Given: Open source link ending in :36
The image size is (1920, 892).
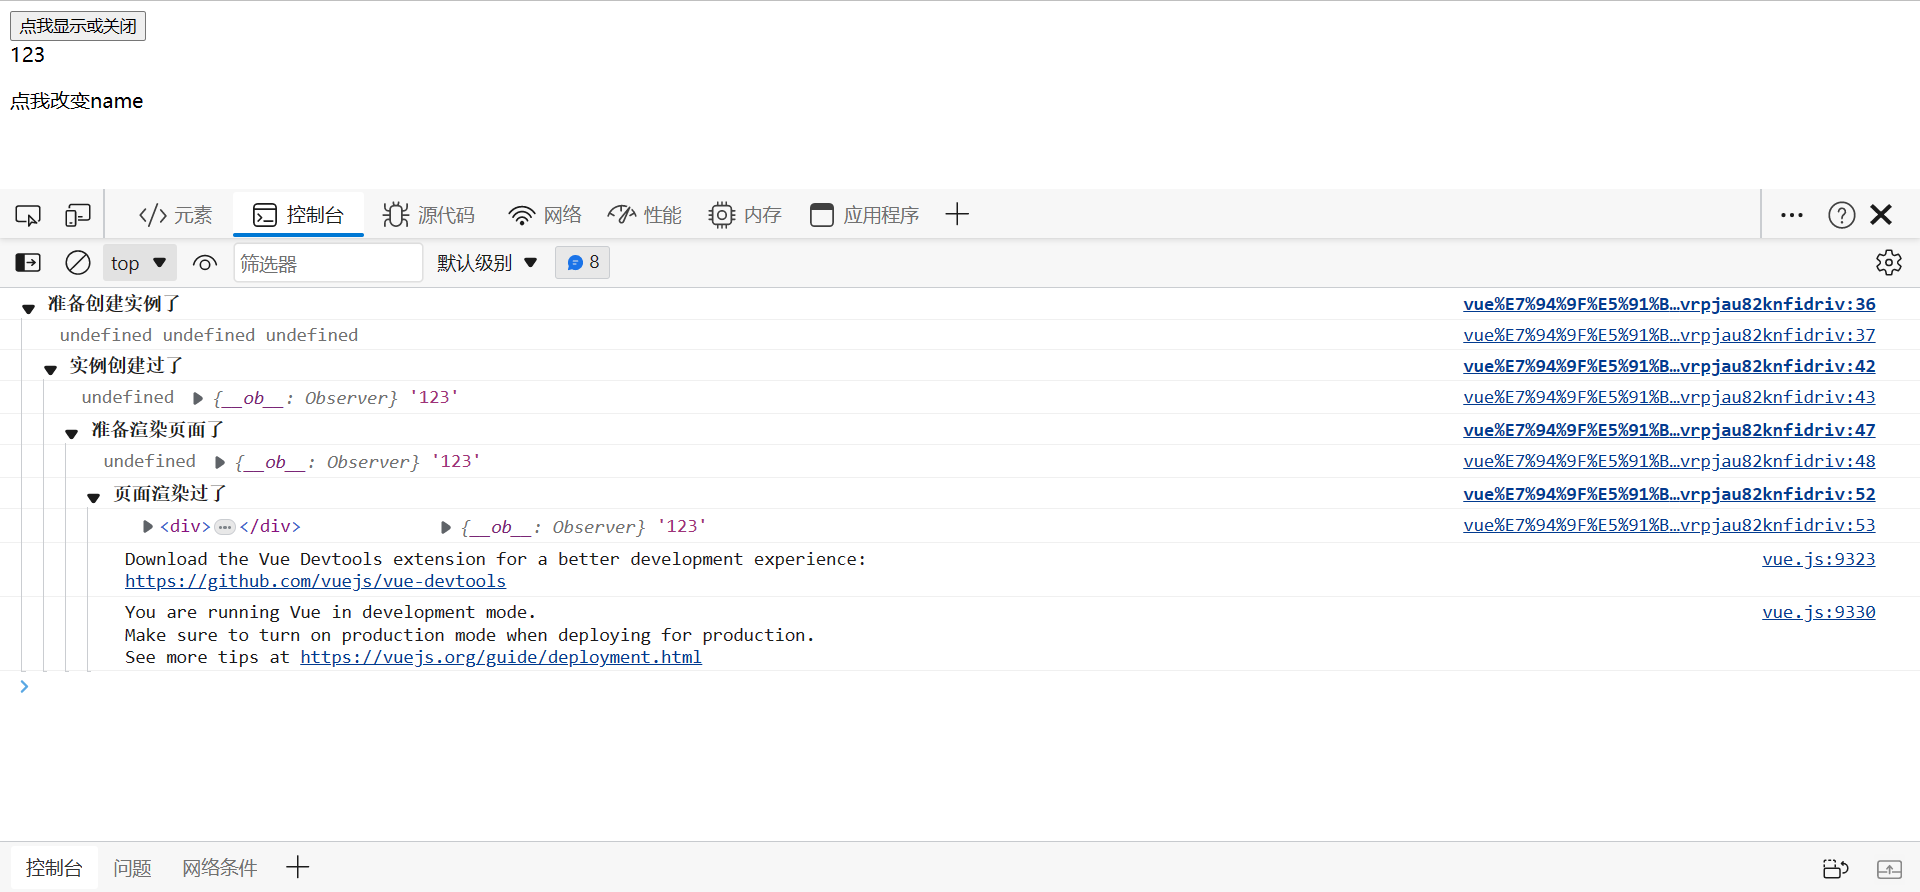Looking at the screenshot, I should tap(1669, 304).
